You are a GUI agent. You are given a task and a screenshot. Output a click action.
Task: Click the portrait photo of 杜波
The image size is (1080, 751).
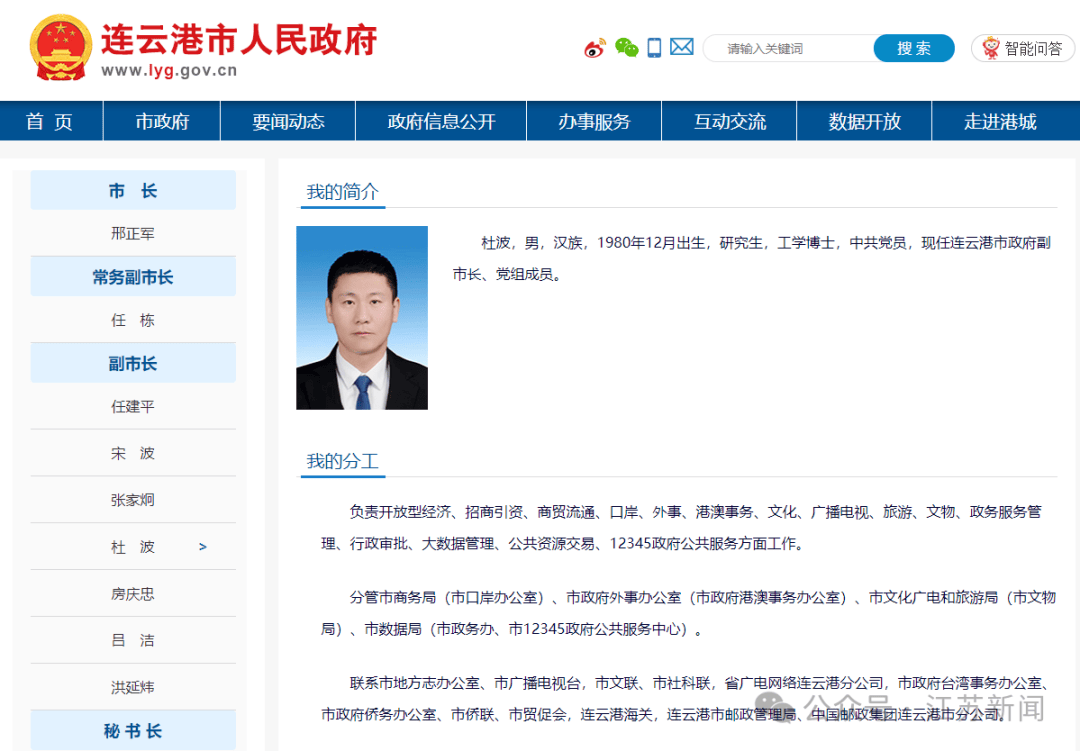pyautogui.click(x=362, y=318)
